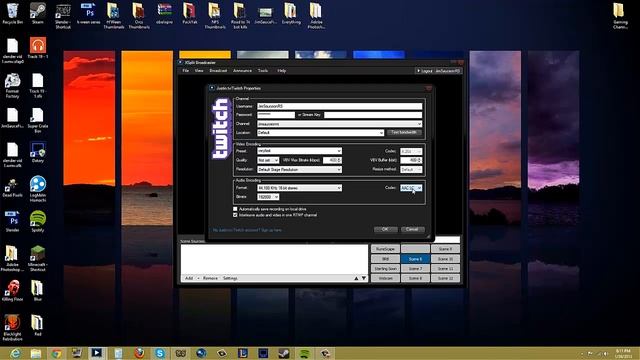The image size is (640, 360).
Task: Open the Track 19 - 1 headphones file icon
Action: tap(38, 48)
